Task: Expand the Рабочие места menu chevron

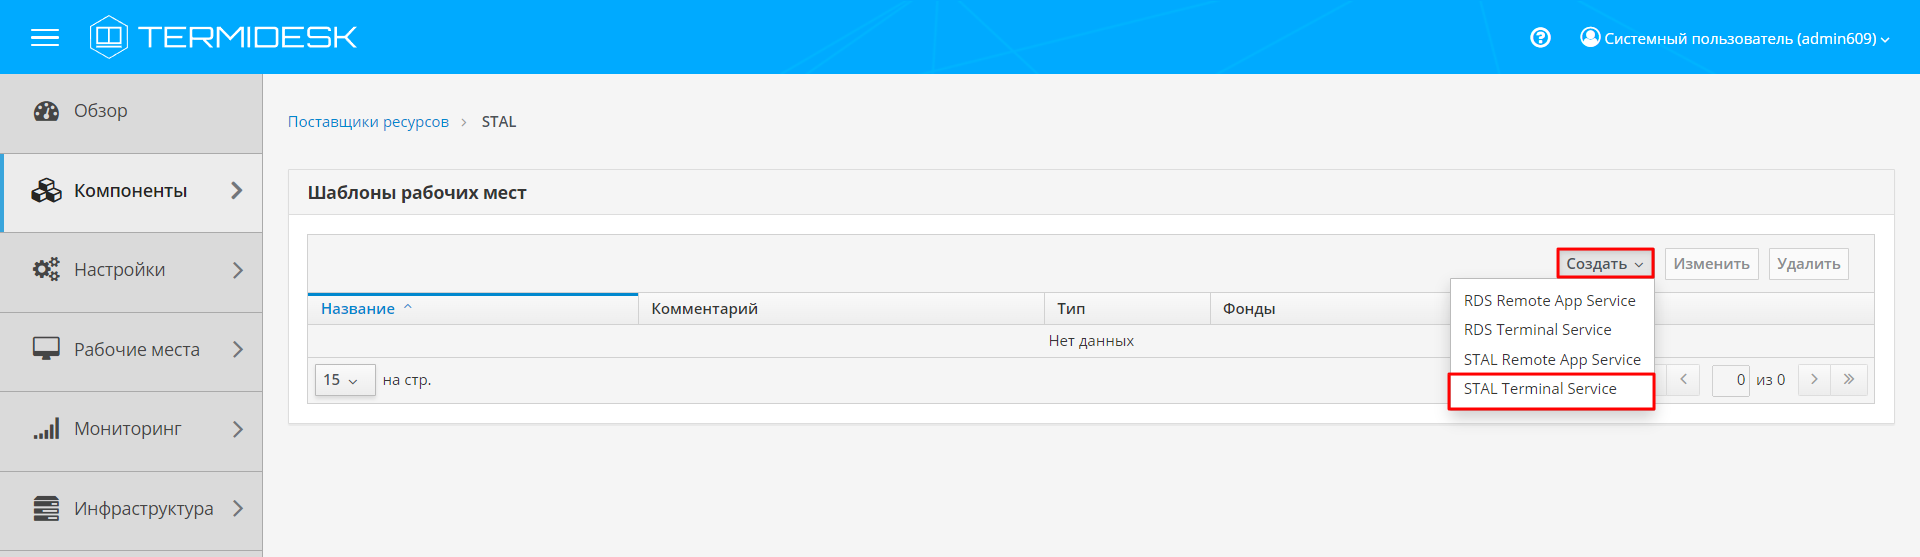Action: pos(237,349)
